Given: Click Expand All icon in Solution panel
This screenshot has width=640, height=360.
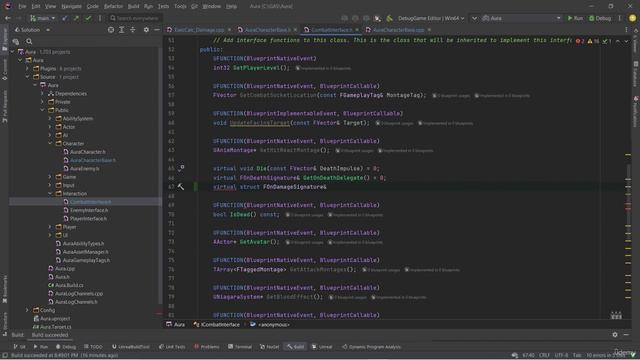Looking at the screenshot, I should [x=122, y=30].
